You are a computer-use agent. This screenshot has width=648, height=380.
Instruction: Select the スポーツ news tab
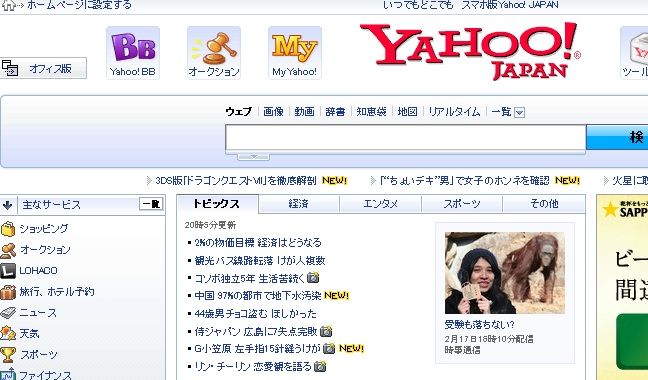(x=462, y=204)
